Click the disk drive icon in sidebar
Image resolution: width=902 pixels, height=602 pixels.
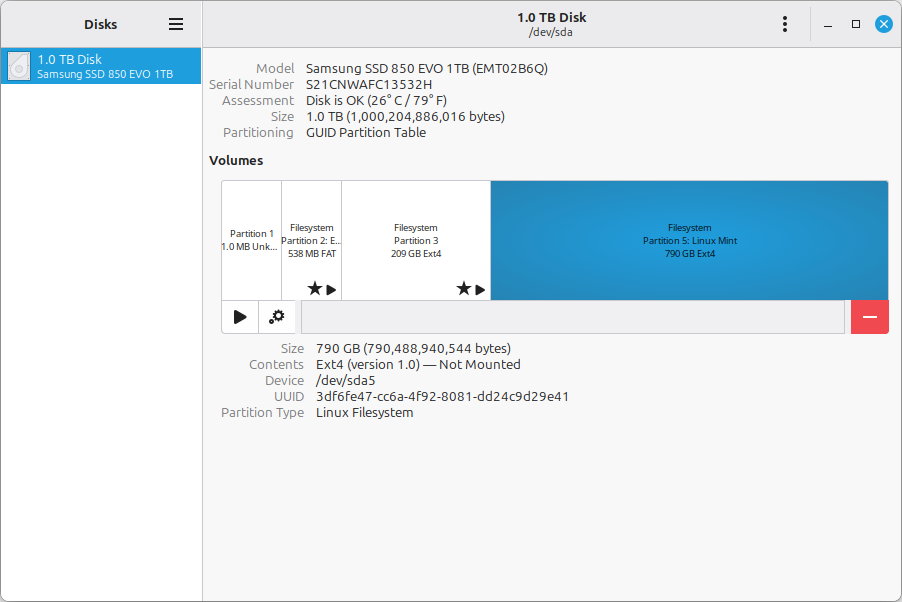[x=19, y=66]
